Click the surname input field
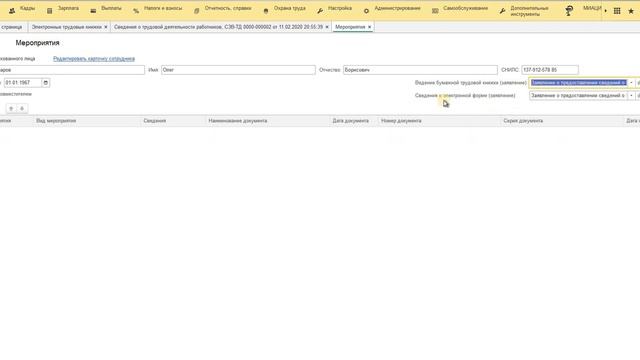Screen dimensions: 640x360 tap(72, 70)
